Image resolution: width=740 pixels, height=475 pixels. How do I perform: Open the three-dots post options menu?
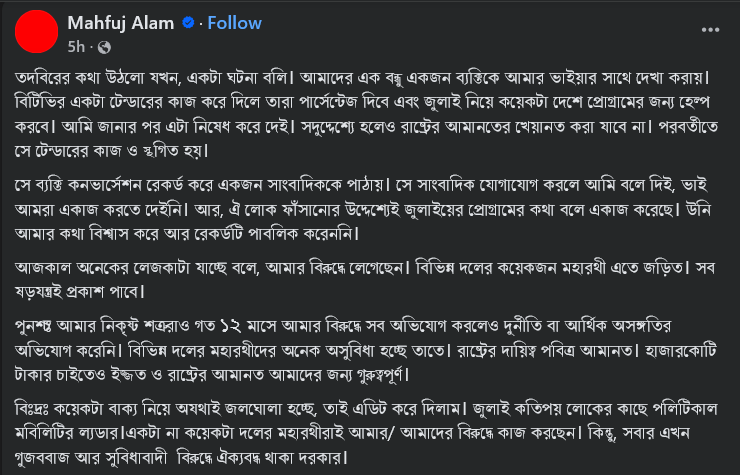pos(710,30)
